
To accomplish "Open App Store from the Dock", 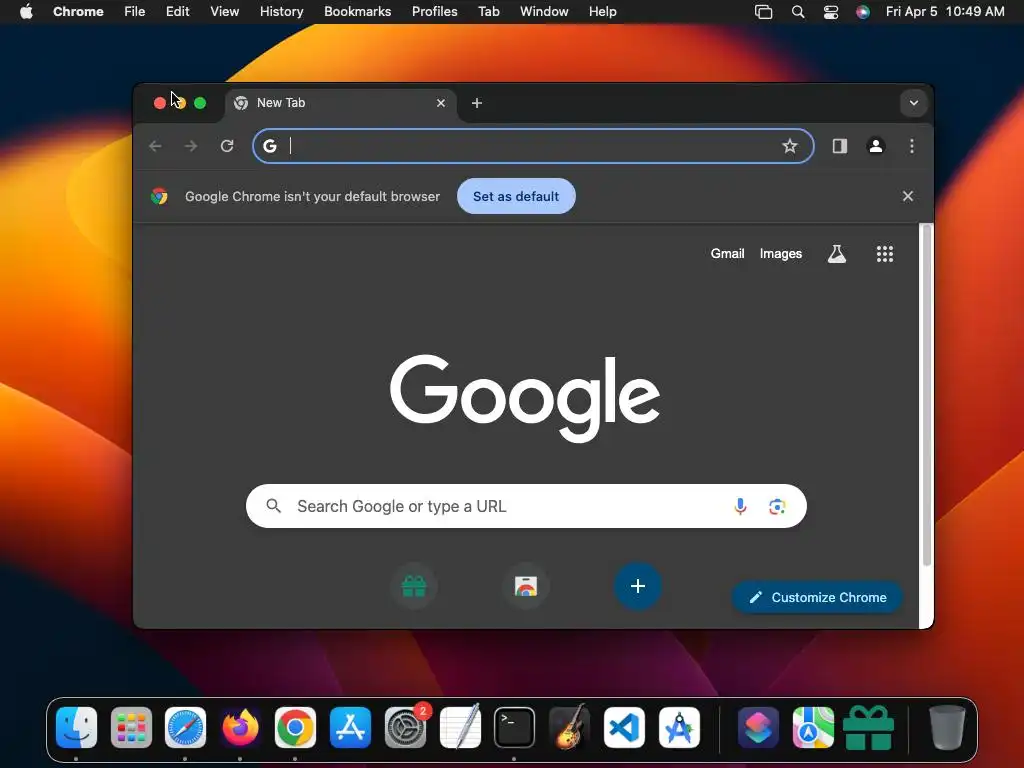I will click(350, 727).
